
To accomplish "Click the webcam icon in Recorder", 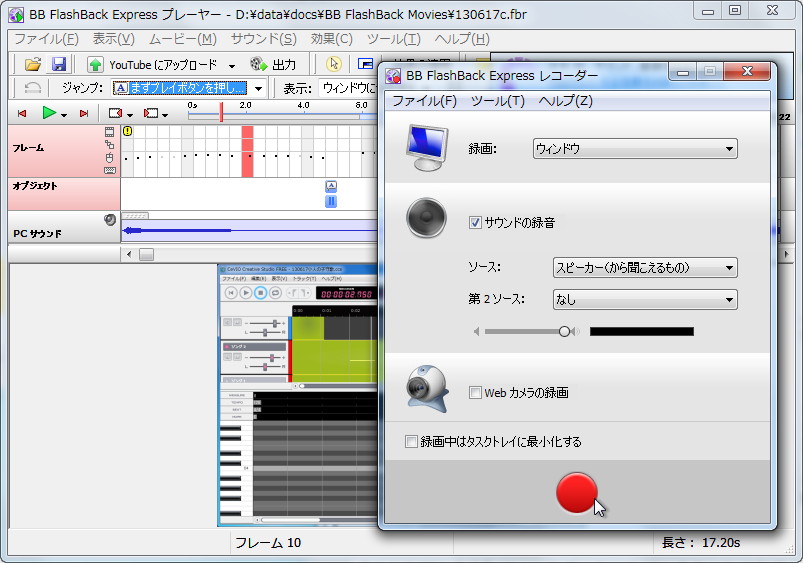I will (x=427, y=388).
